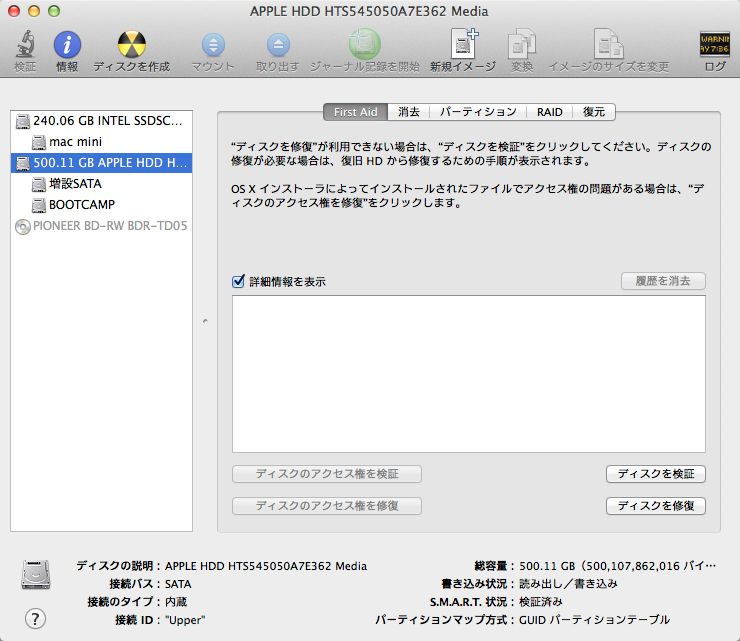Click the ディスクを修復 button

pyautogui.click(x=656, y=506)
